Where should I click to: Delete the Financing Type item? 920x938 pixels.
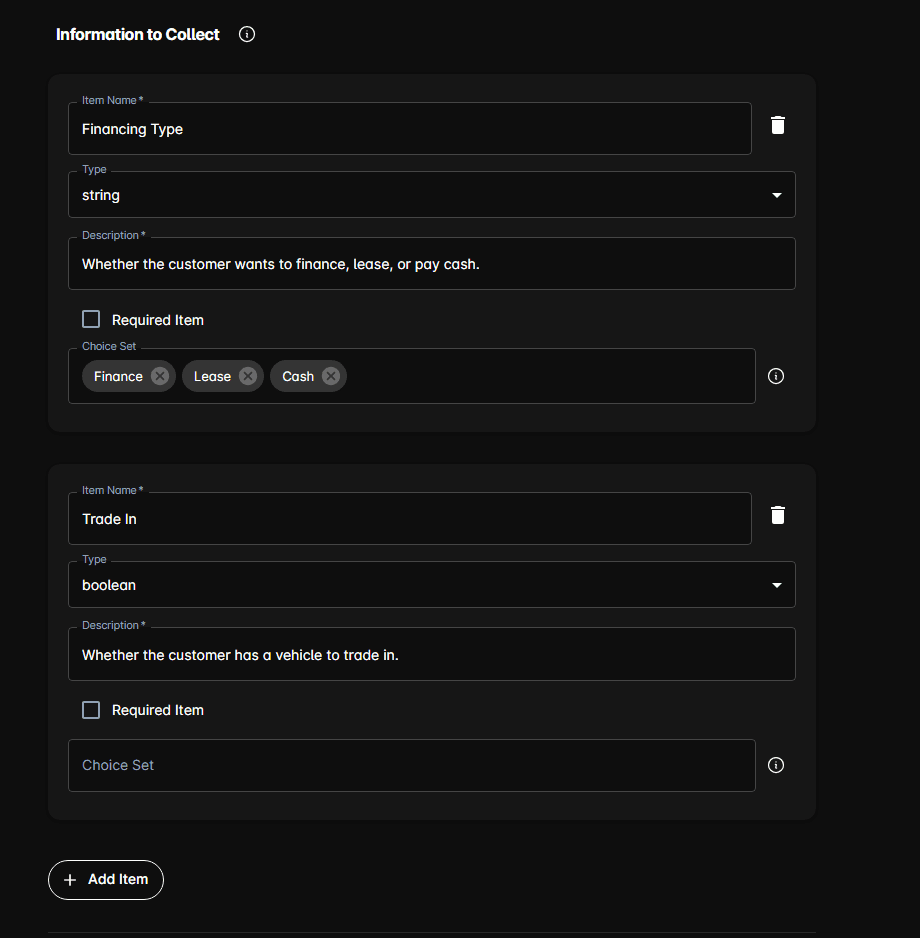tap(777, 125)
